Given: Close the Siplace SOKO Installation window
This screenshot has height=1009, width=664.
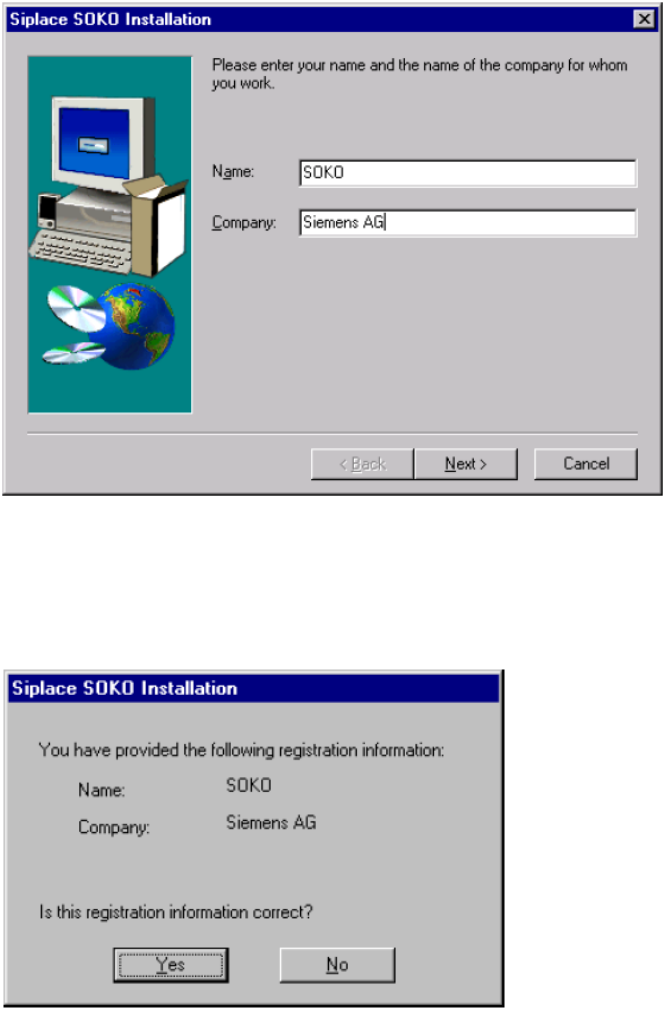Looking at the screenshot, I should coord(644,19).
